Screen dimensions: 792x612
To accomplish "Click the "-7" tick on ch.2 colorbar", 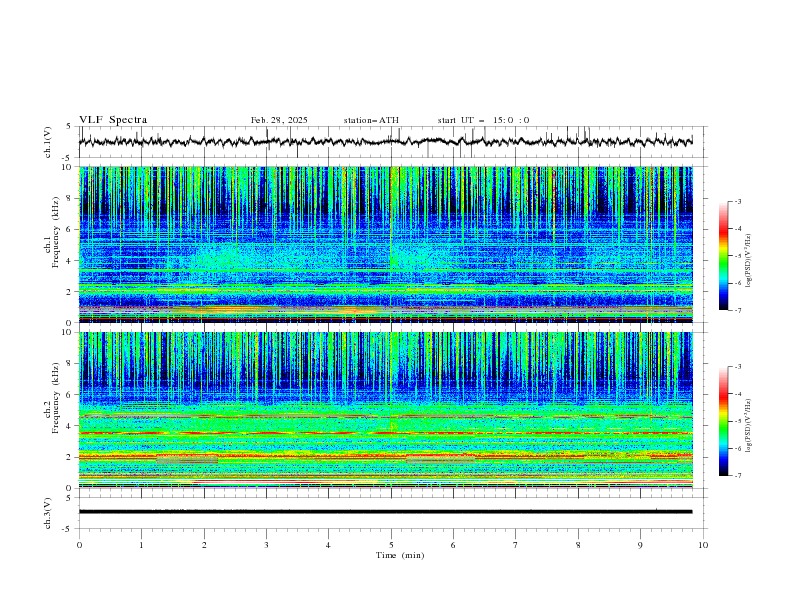I will (x=738, y=476).
